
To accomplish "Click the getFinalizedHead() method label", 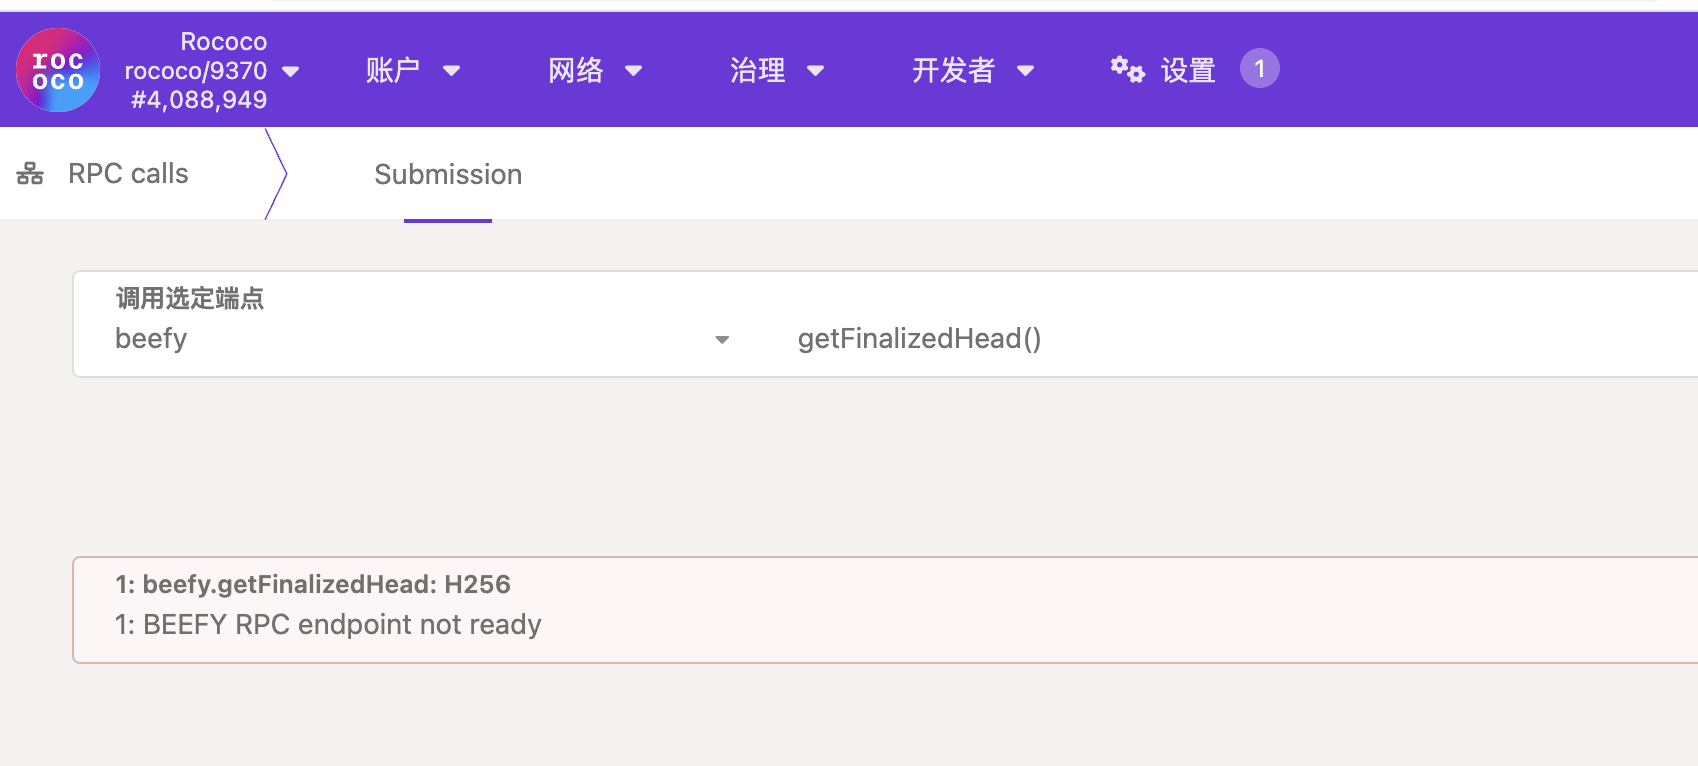I will pyautogui.click(x=919, y=339).
